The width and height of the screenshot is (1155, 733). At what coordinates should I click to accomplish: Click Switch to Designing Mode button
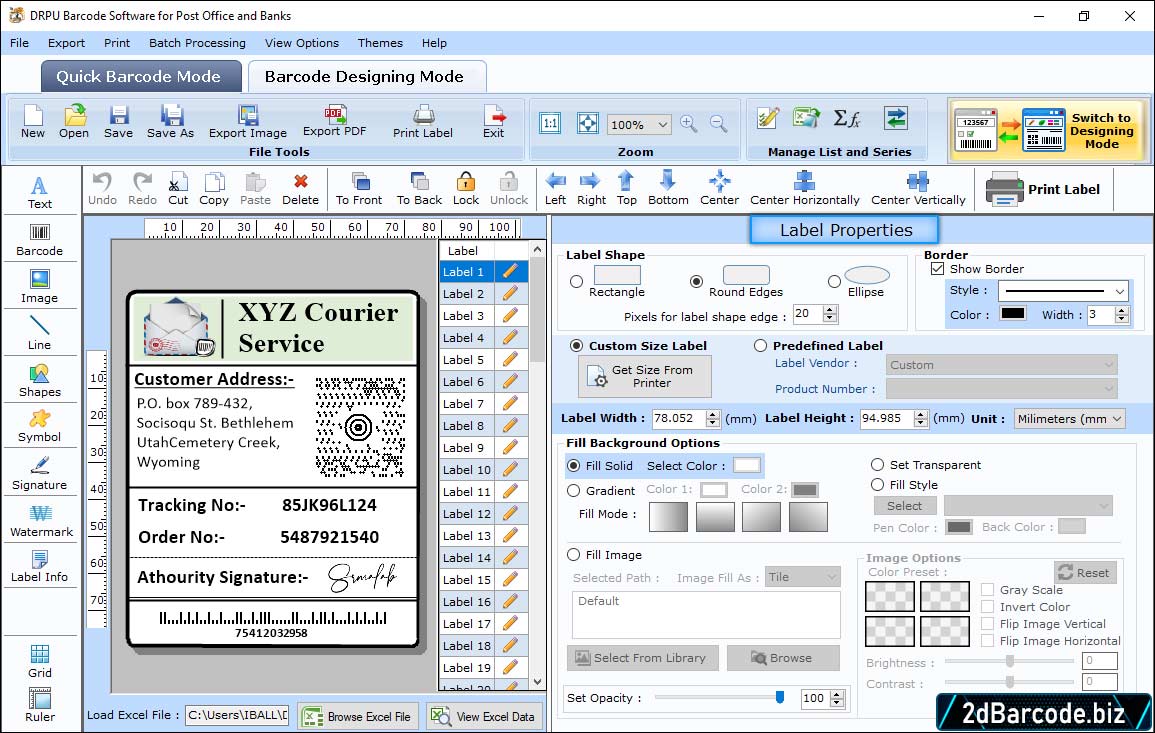[1047, 130]
